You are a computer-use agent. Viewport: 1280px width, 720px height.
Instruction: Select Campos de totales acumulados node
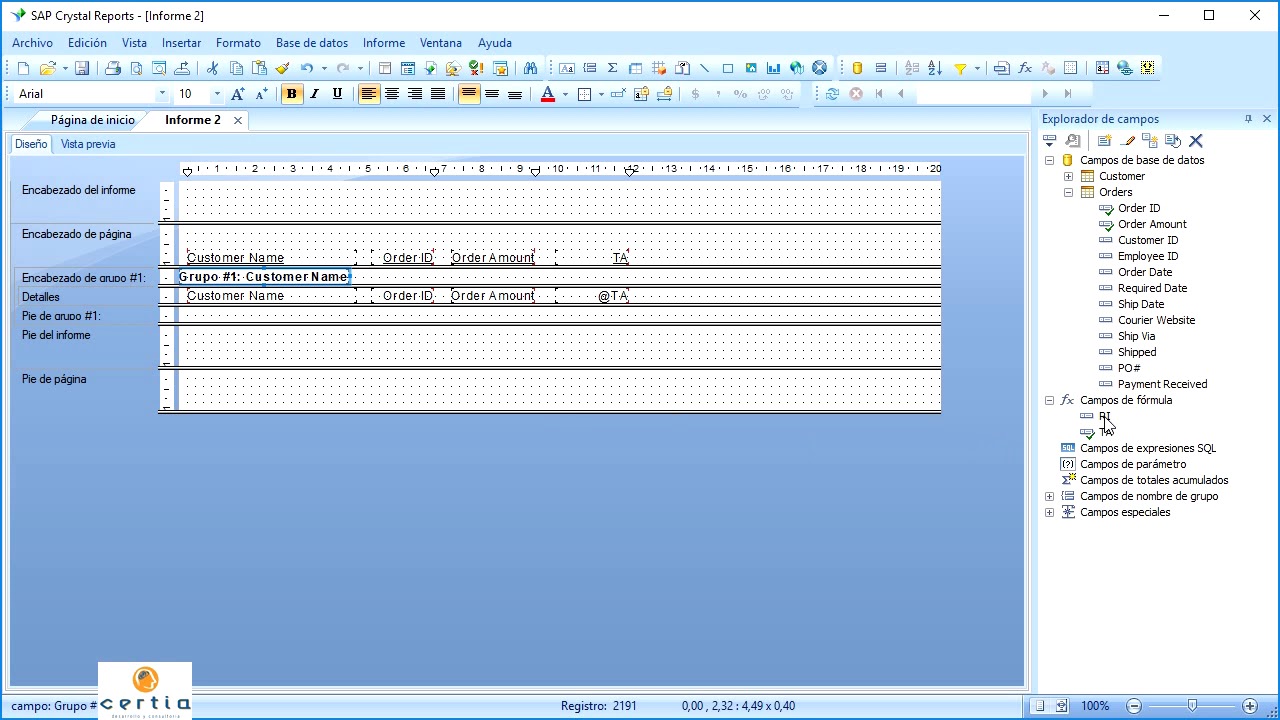tap(1154, 480)
